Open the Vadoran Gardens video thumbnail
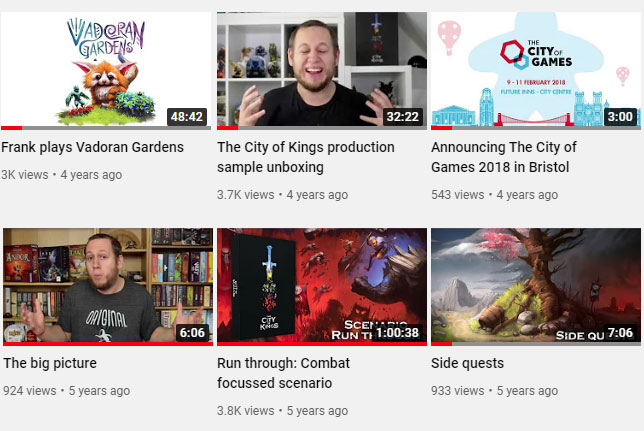Image resolution: width=644 pixels, height=431 pixels. tap(106, 70)
